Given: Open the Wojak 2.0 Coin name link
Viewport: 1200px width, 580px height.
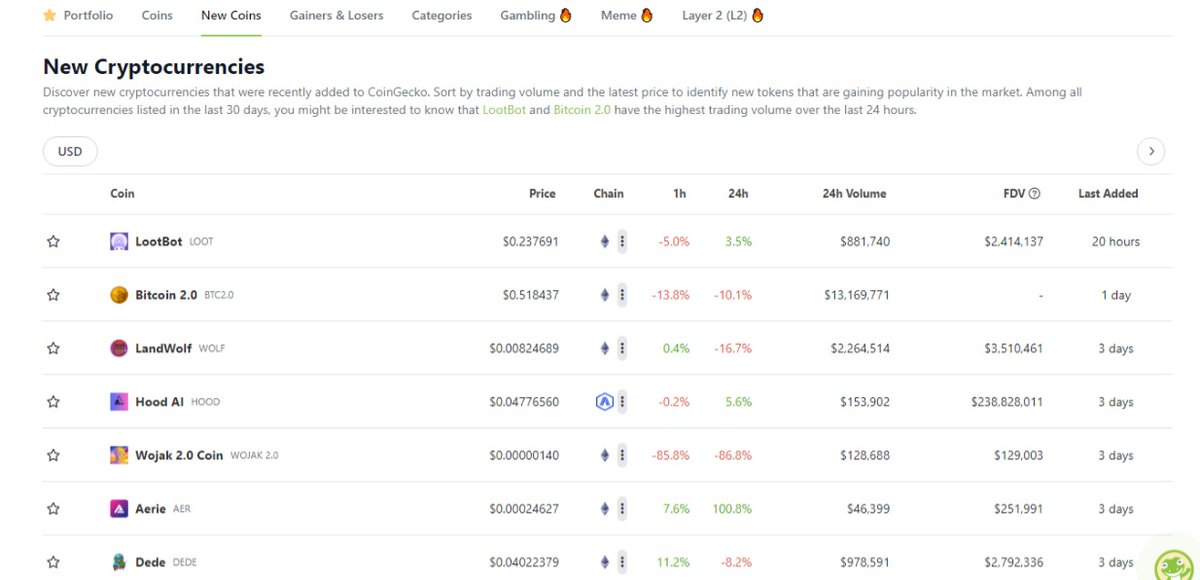Looking at the screenshot, I should pos(179,455).
